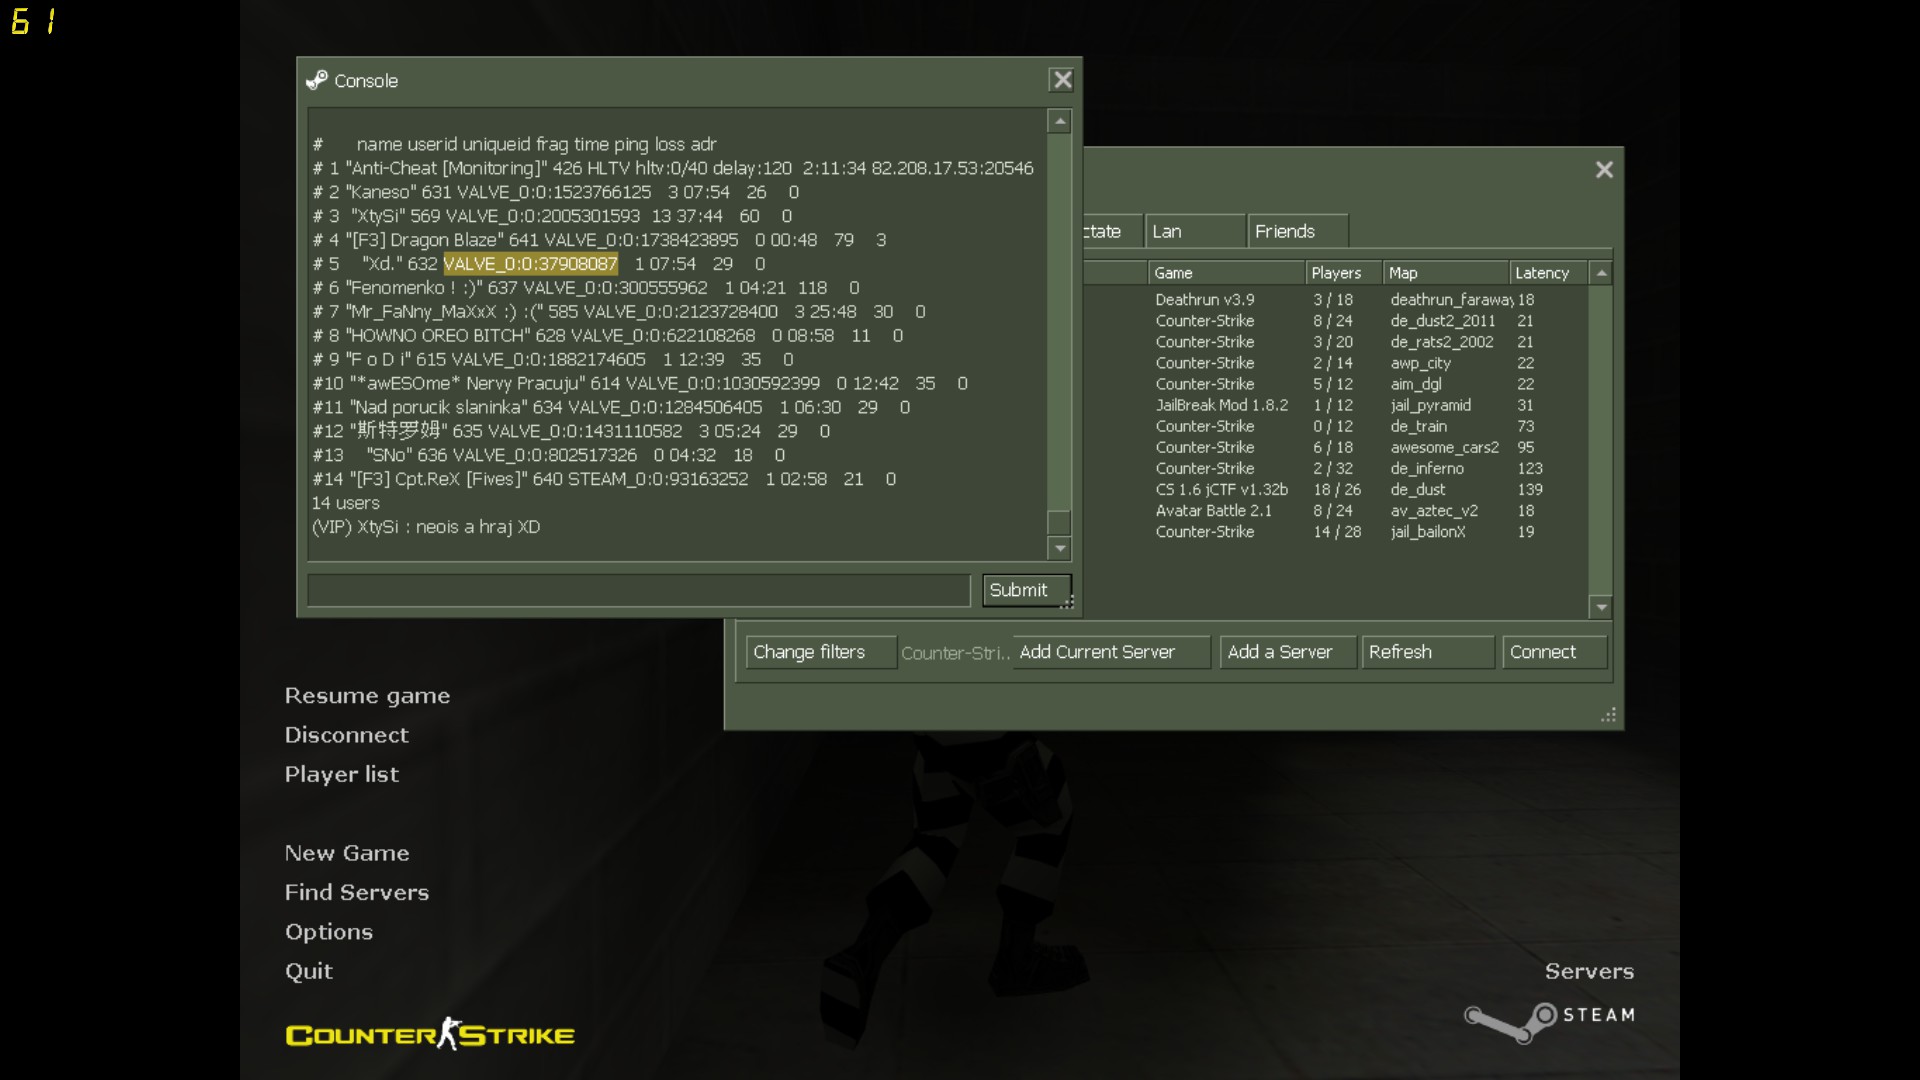Switch to the Friends tab
Screen dimensions: 1920x1080
[x=1297, y=231]
